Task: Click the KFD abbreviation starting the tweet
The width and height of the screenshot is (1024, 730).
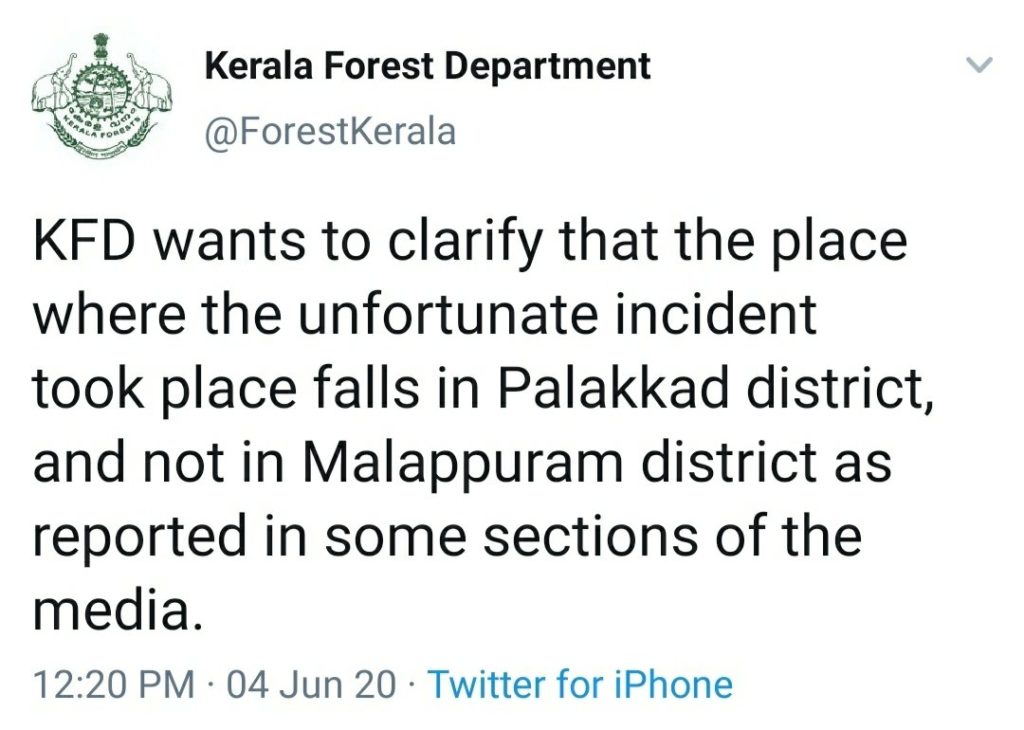Action: pos(84,240)
